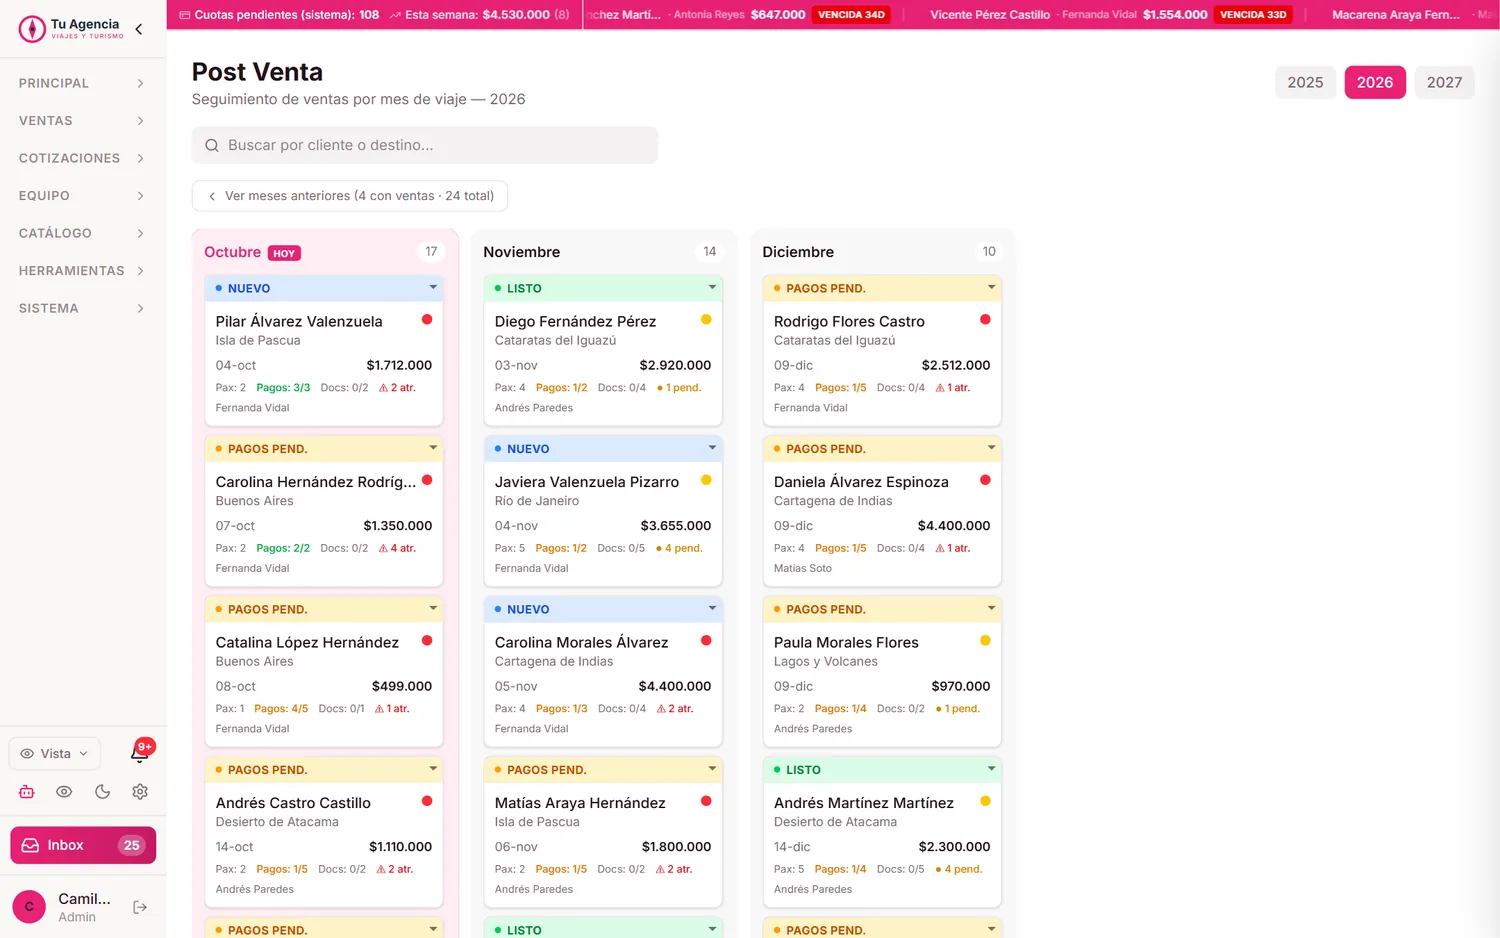Click the "Esta semana: $4.530.000" trend indicator
Viewport: 1500px width, 938px height.
click(x=479, y=15)
